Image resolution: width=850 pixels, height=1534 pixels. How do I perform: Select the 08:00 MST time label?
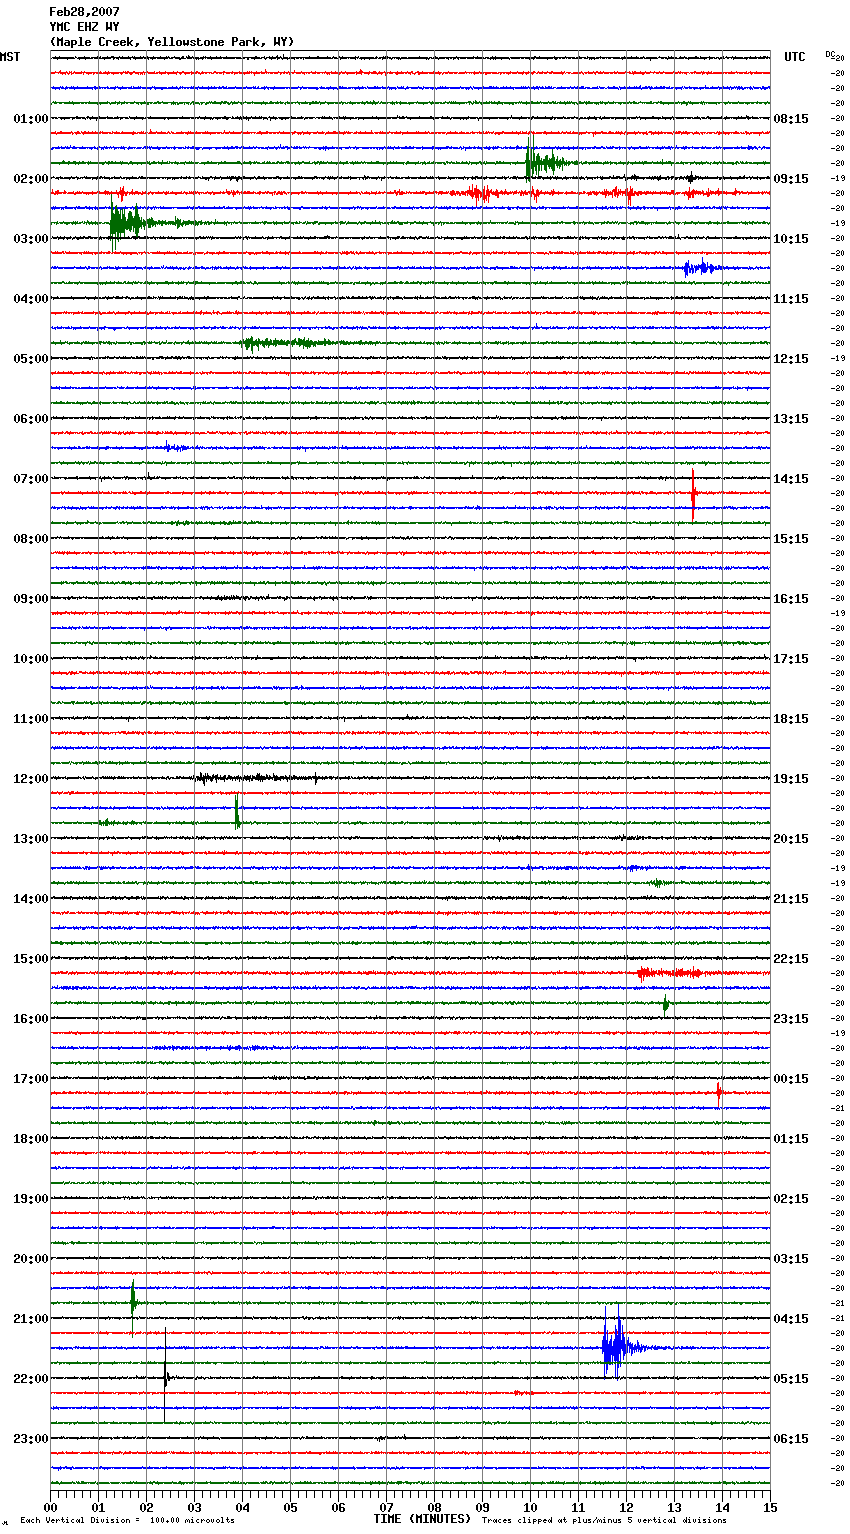(31, 539)
